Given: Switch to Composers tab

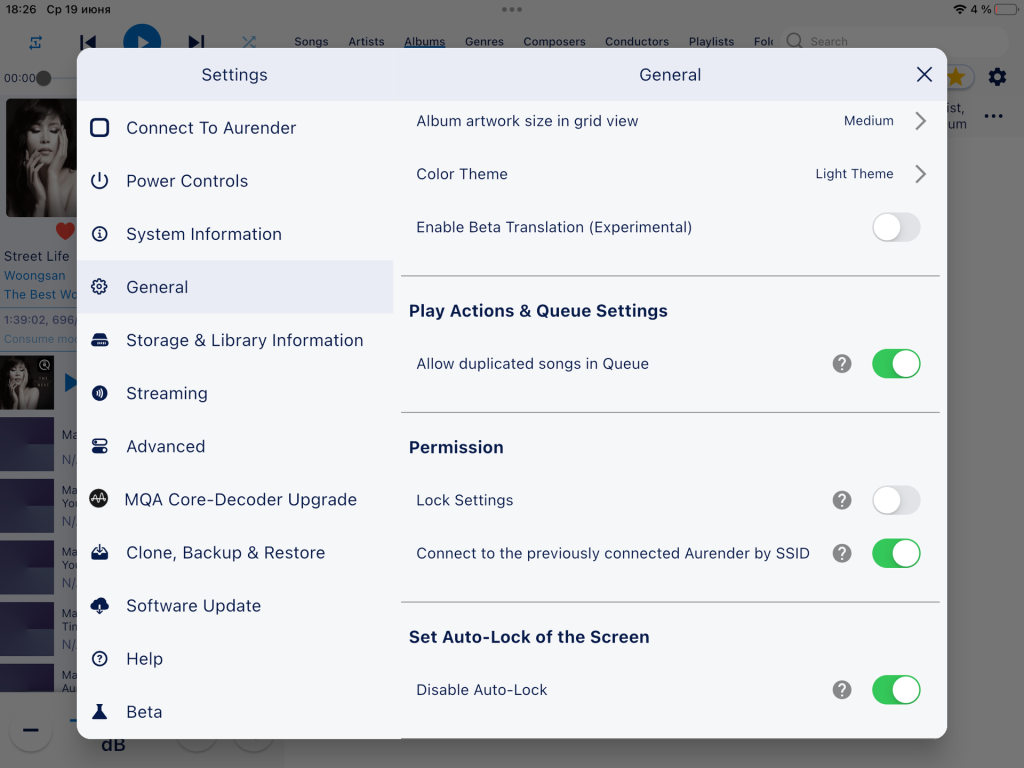Looking at the screenshot, I should click(554, 41).
